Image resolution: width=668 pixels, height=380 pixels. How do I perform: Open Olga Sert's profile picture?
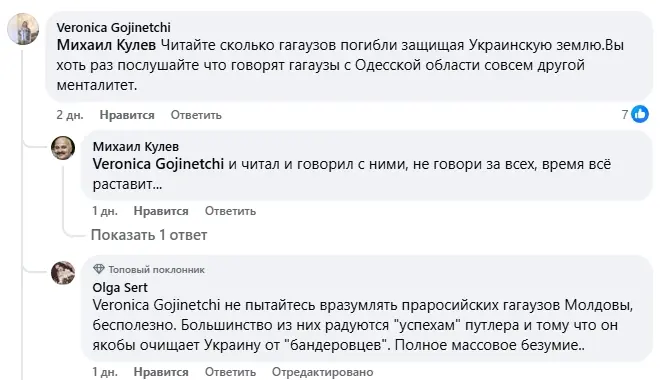click(63, 273)
